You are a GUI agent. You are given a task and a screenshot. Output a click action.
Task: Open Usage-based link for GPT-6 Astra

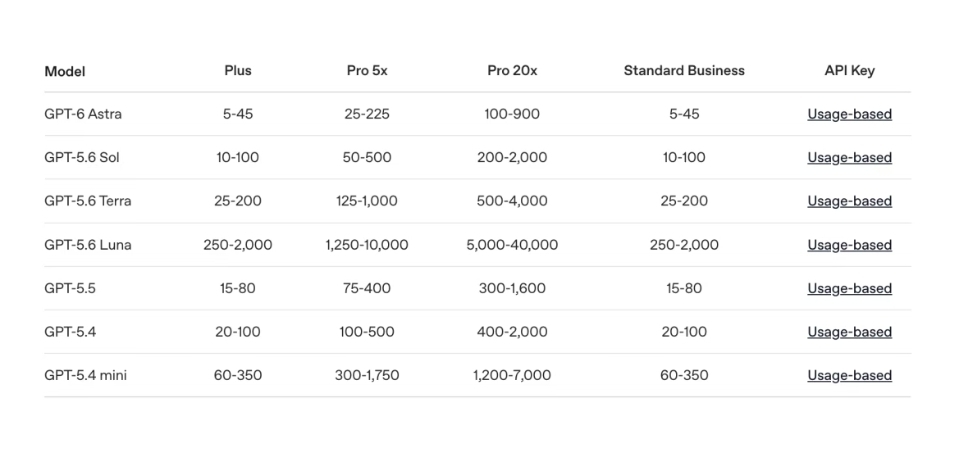click(850, 114)
